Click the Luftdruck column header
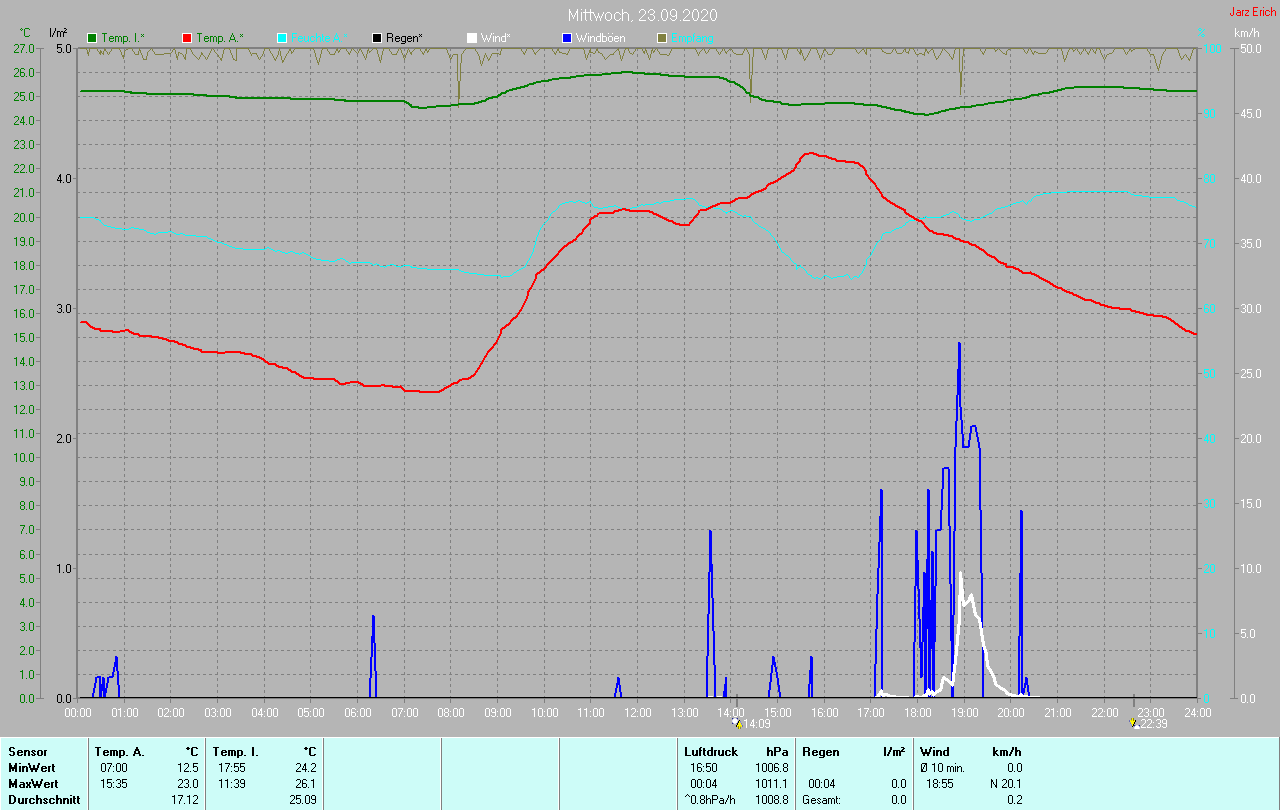The width and height of the screenshot is (1280, 810). 711,751
